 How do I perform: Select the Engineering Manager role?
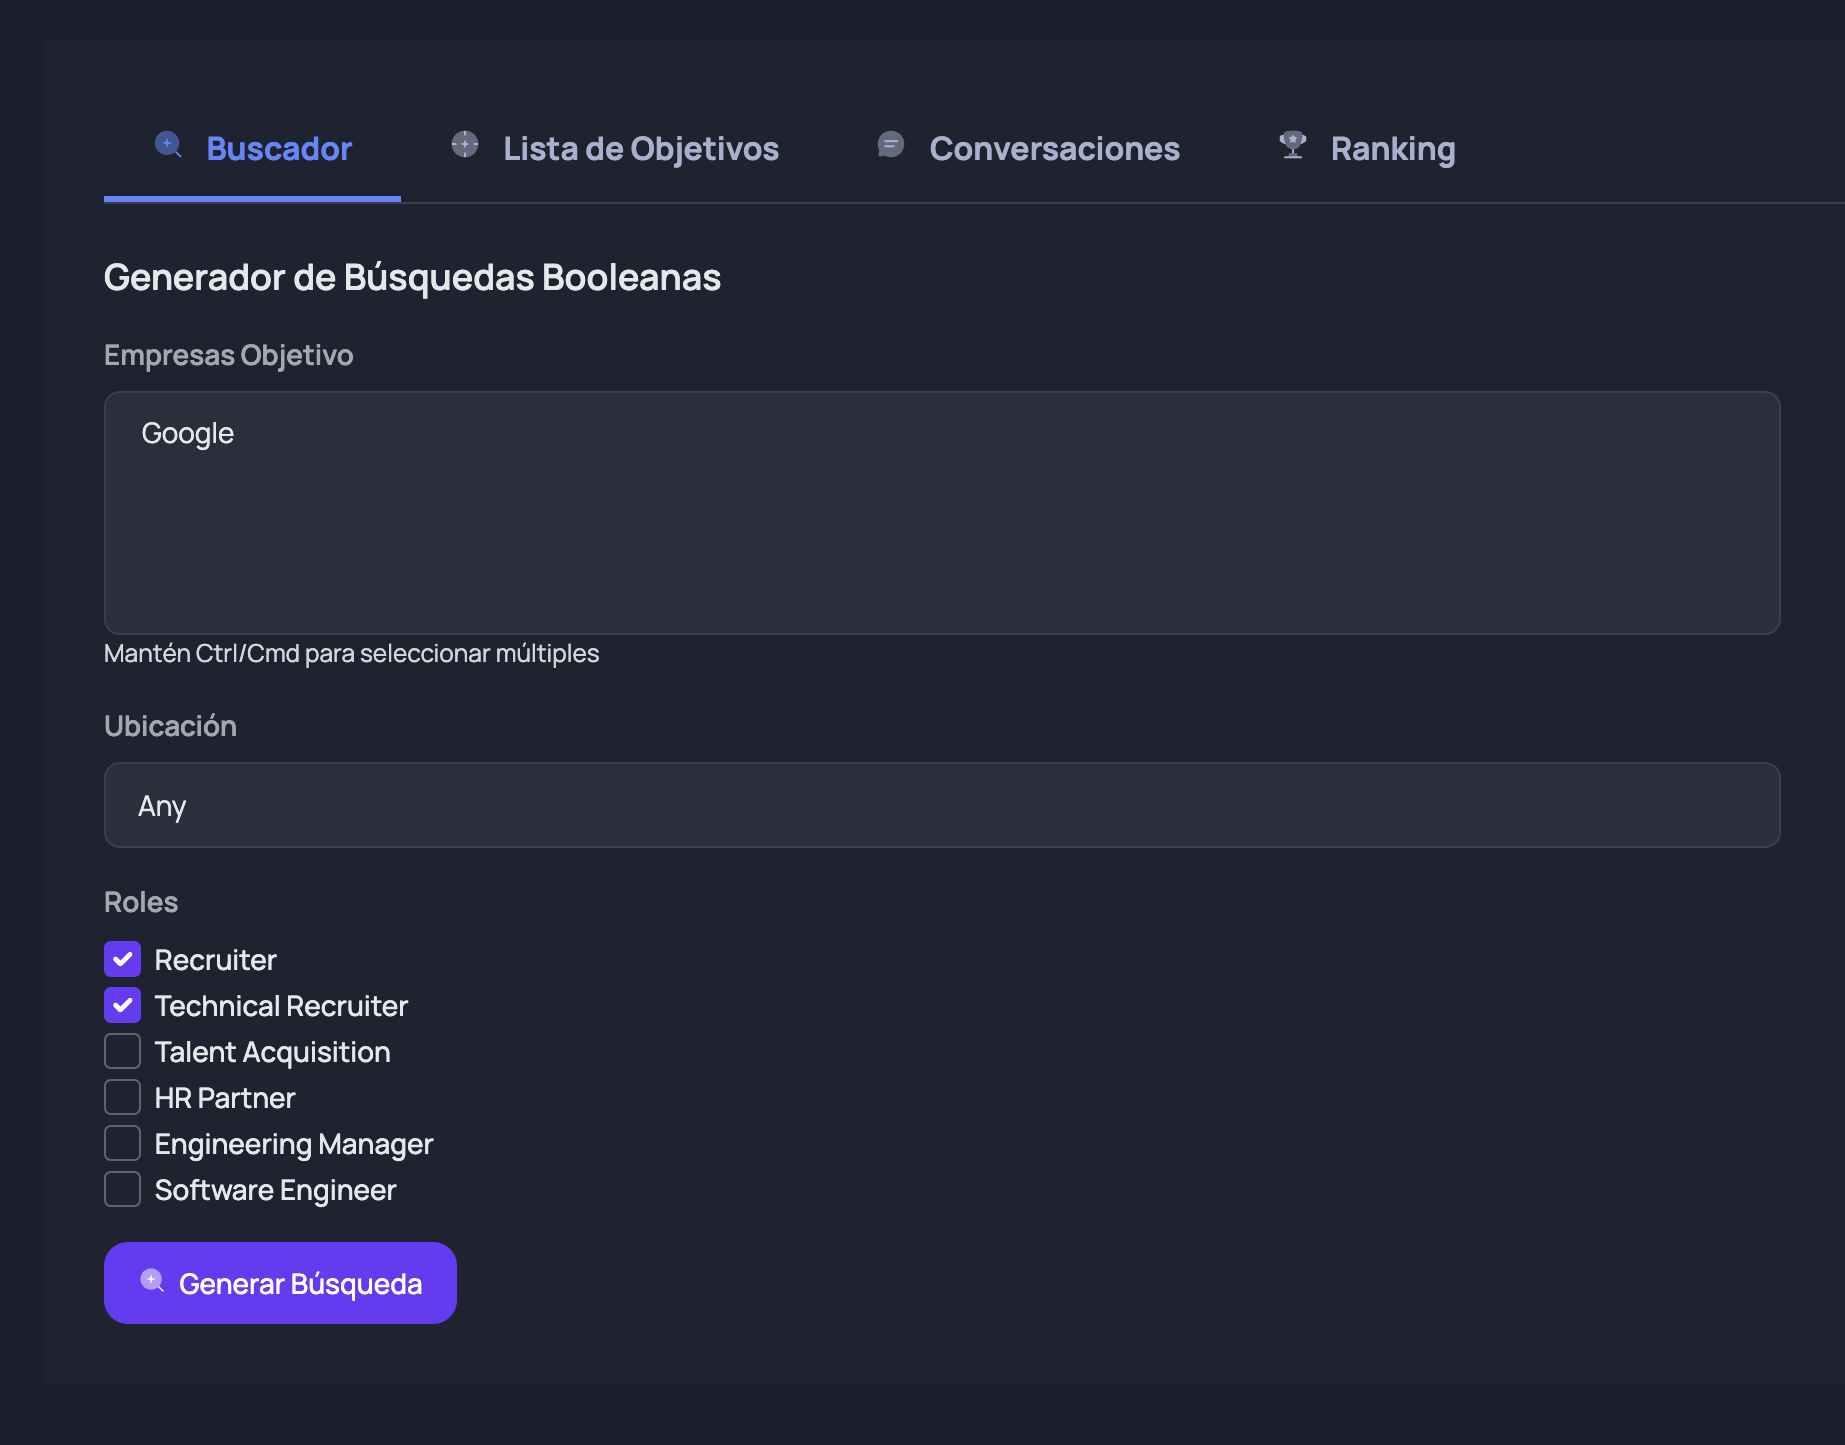click(122, 1143)
